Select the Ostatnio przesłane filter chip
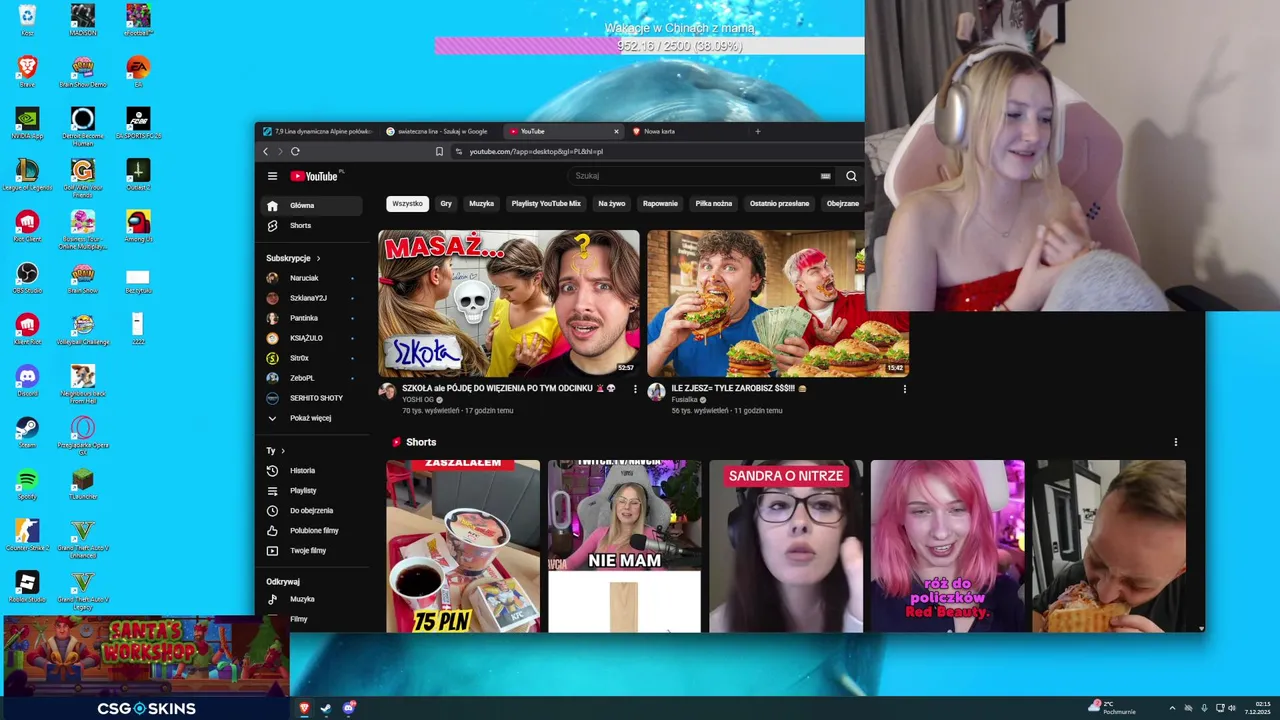The height and width of the screenshot is (720, 1280). [779, 204]
